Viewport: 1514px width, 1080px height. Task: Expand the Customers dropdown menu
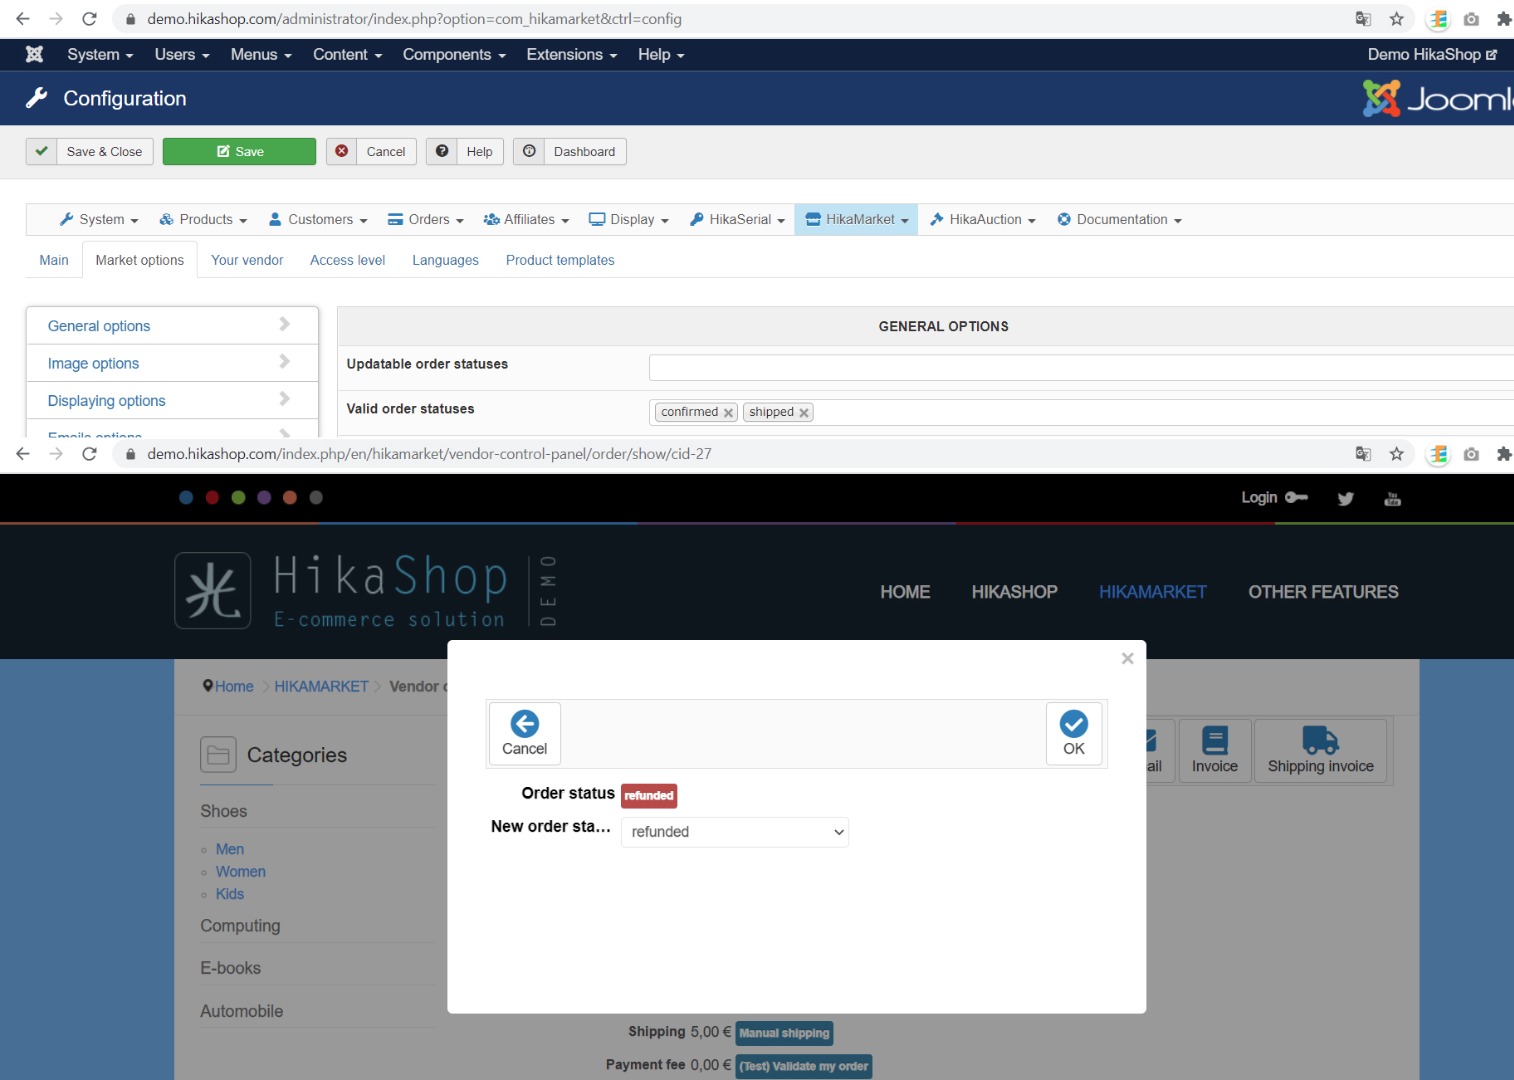[318, 220]
